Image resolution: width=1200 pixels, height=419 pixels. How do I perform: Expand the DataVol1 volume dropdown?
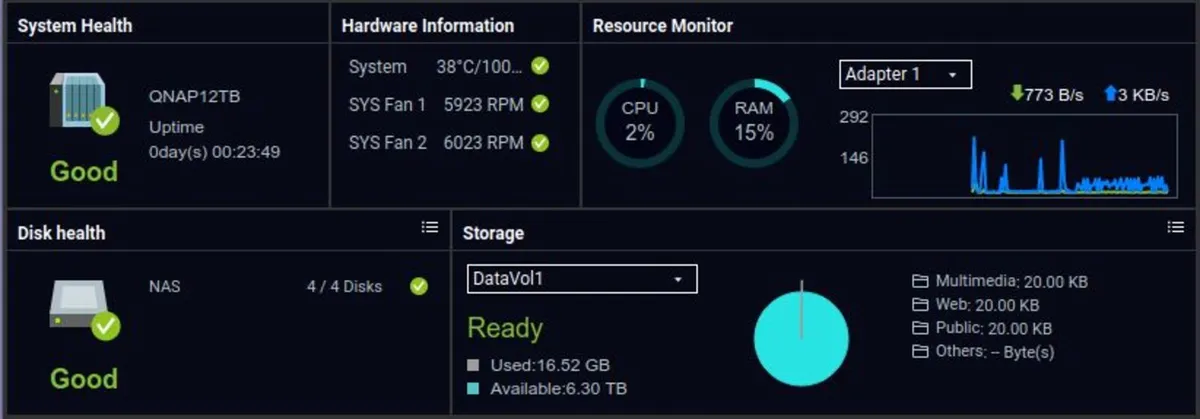pyautogui.click(x=582, y=279)
